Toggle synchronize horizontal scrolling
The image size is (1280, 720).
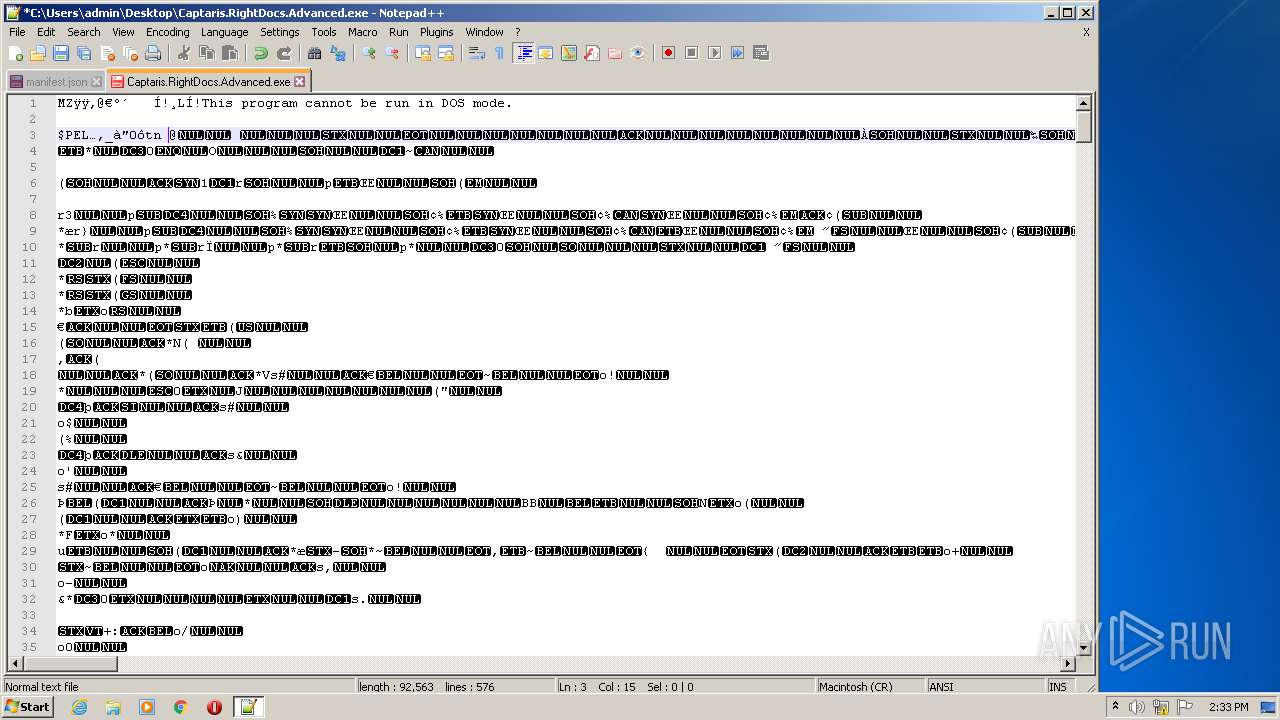(x=445, y=53)
